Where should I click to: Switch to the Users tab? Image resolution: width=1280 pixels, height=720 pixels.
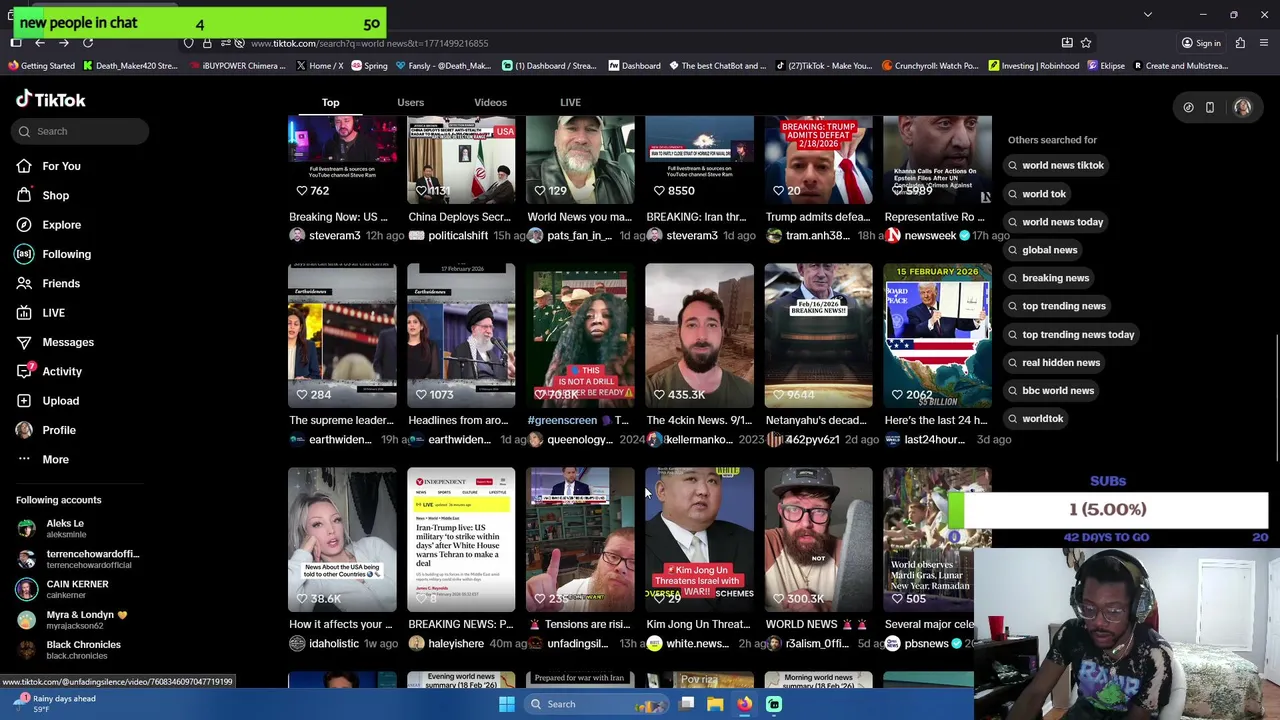pyautogui.click(x=410, y=102)
